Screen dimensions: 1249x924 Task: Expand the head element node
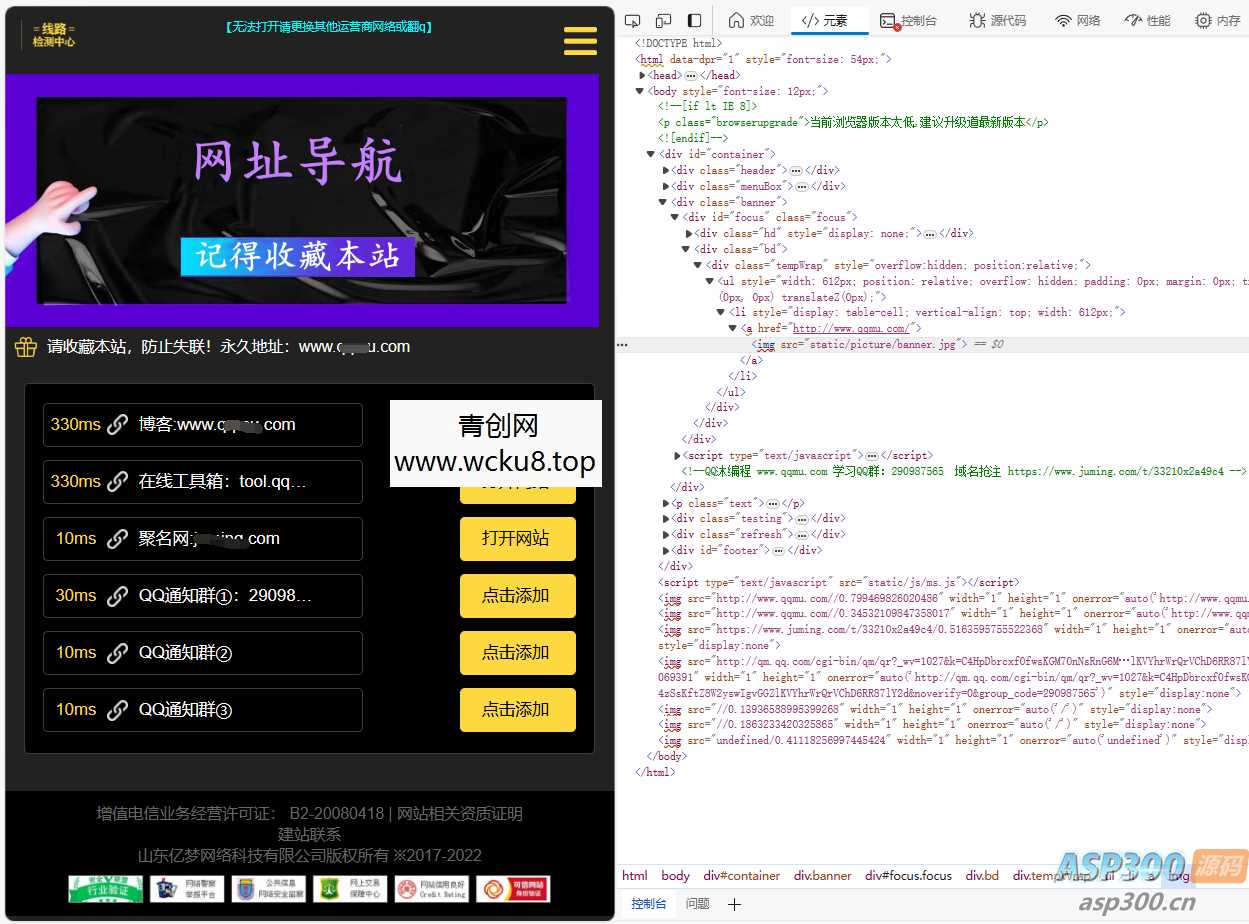pyautogui.click(x=644, y=75)
